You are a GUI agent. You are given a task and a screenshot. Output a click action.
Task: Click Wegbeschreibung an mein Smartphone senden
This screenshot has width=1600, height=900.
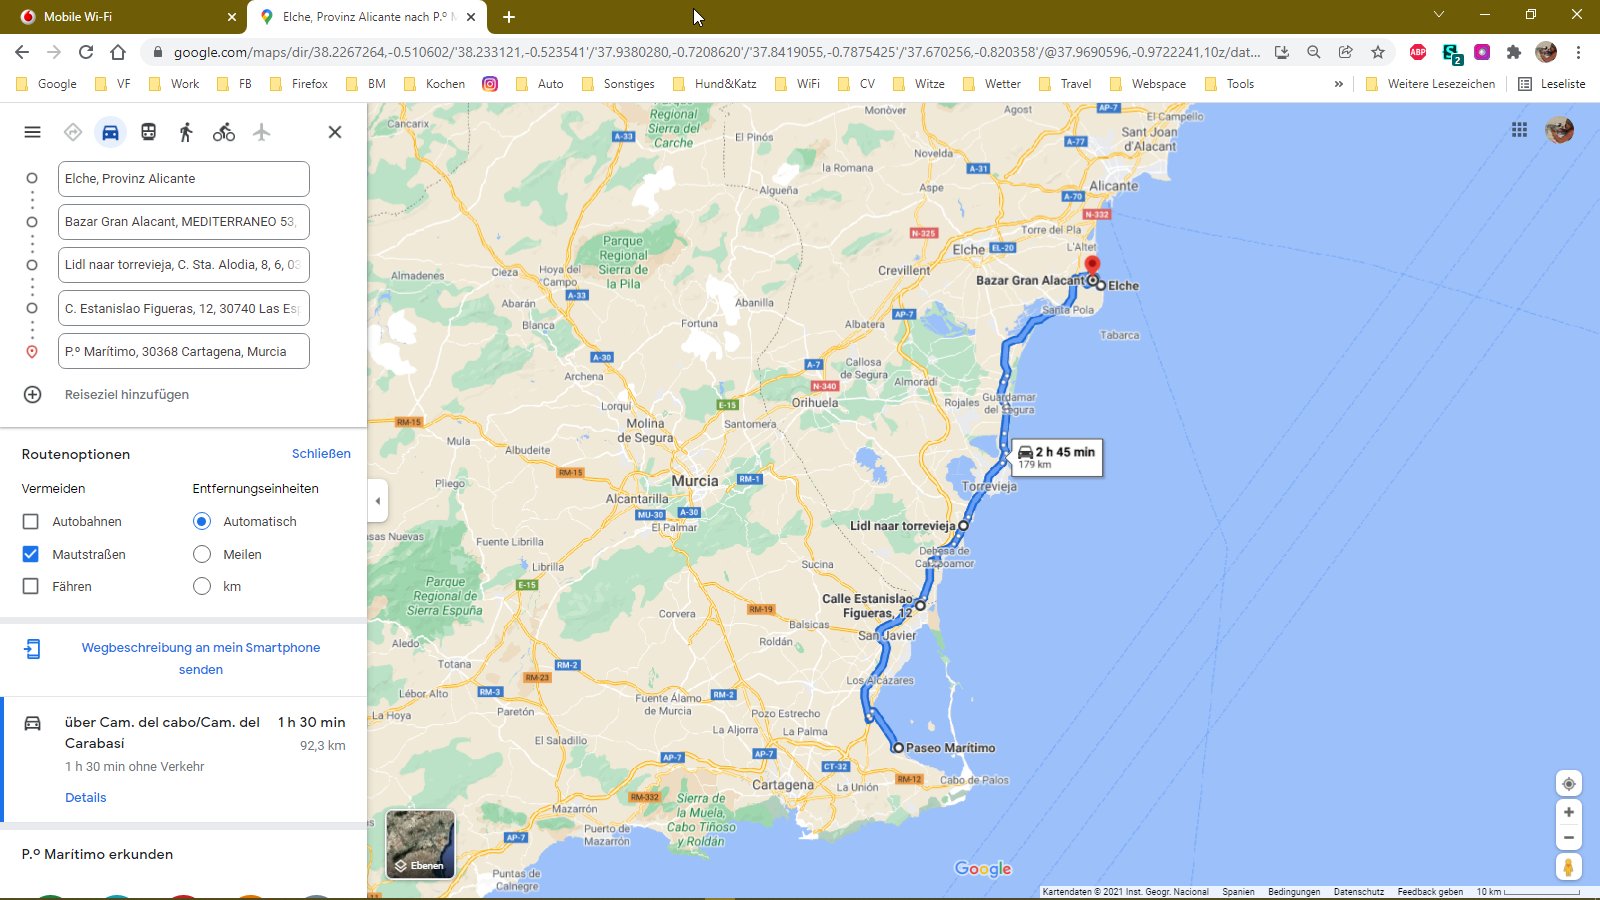(201, 659)
